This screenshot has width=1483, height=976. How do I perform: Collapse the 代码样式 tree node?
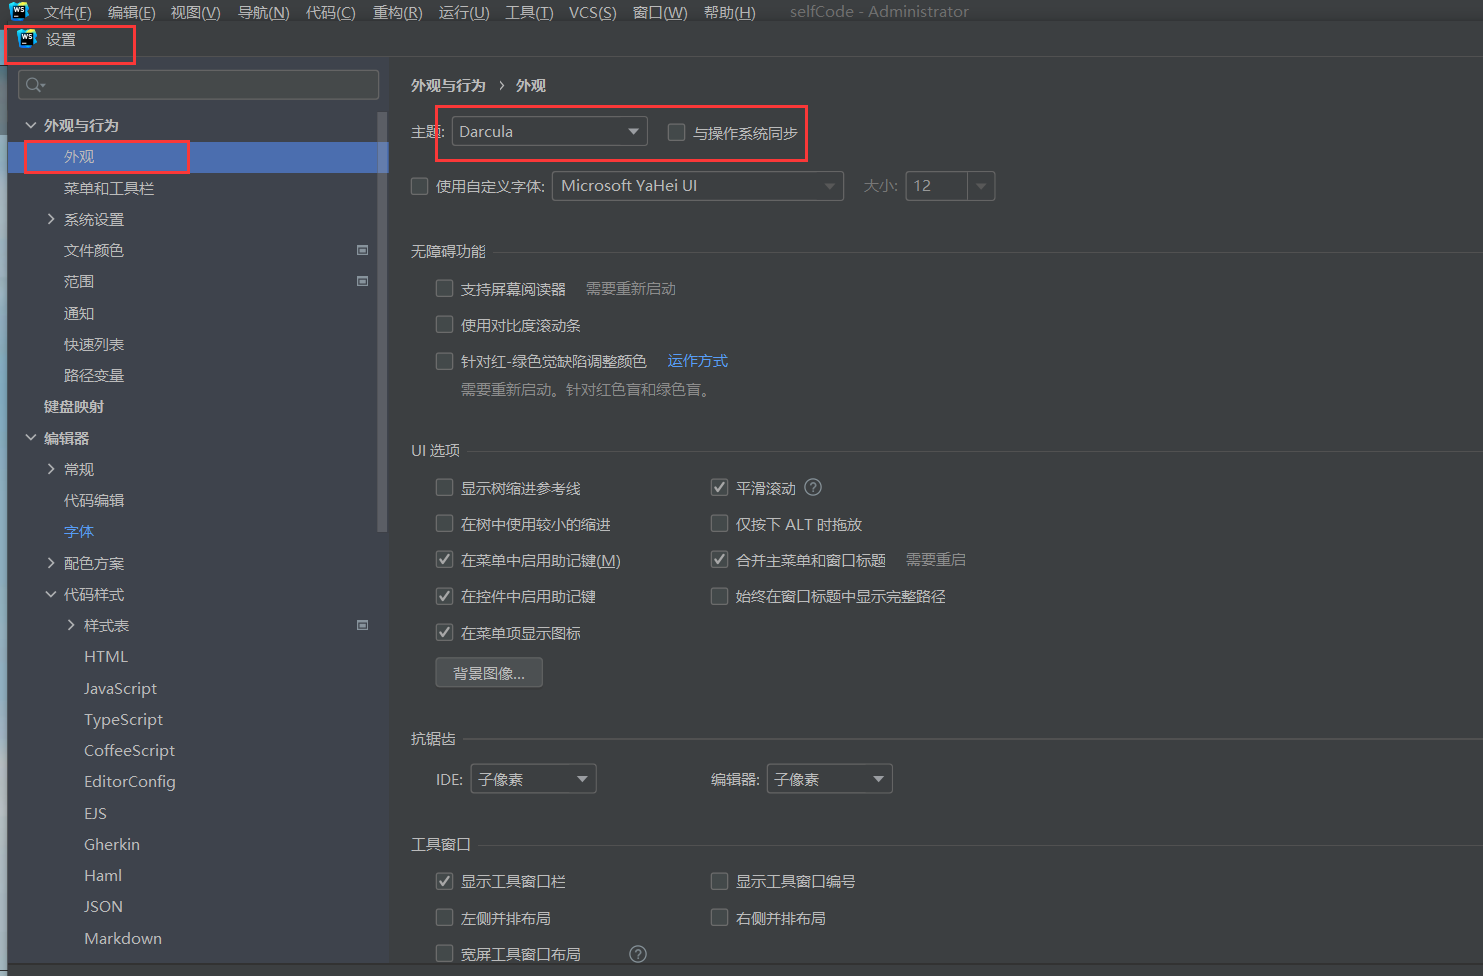click(51, 594)
